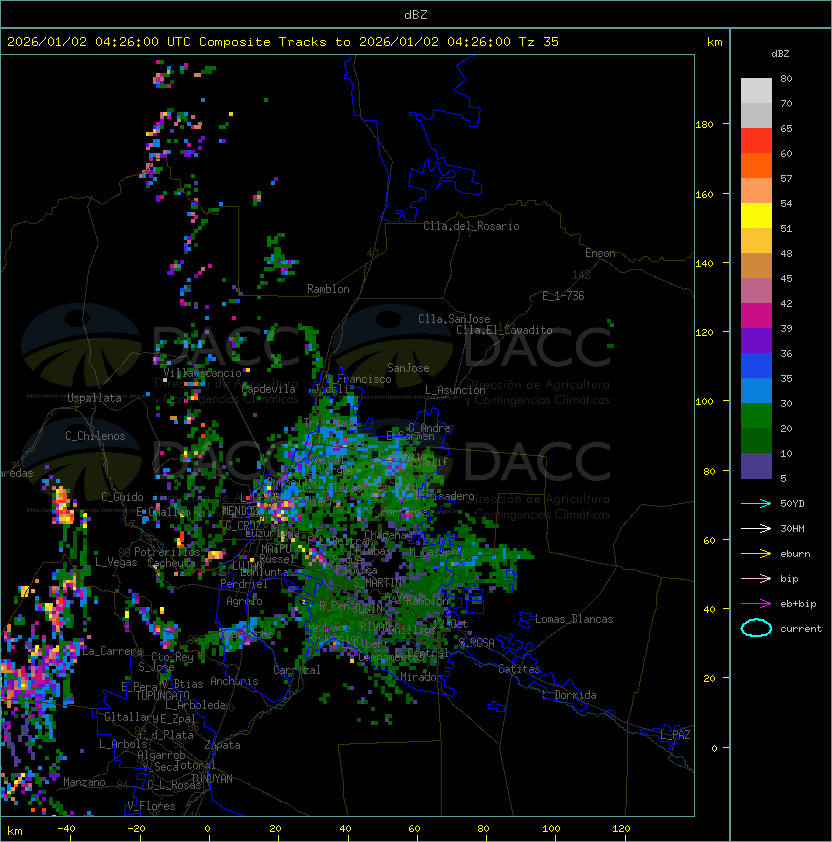Click the 'L_PAZ' map label

pos(675,735)
